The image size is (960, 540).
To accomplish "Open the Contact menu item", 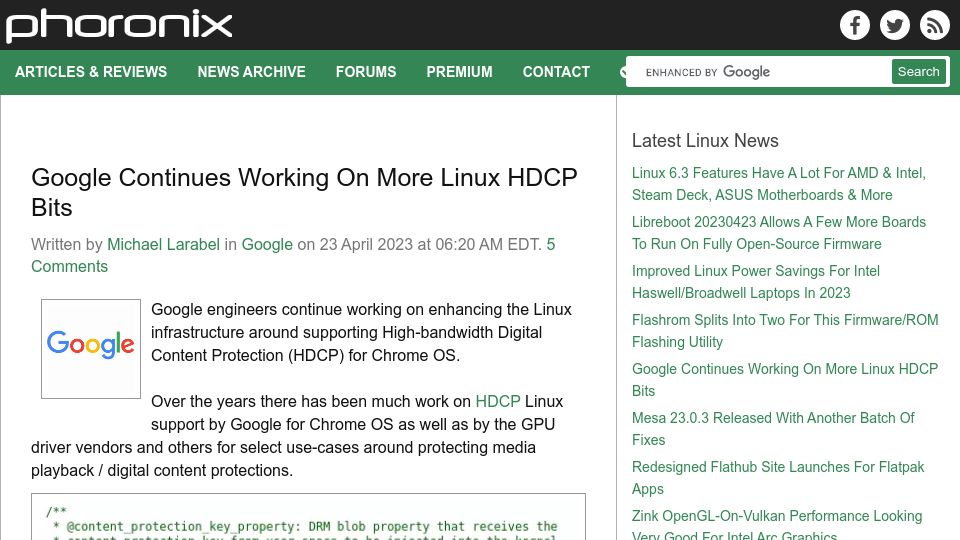I will pyautogui.click(x=556, y=72).
